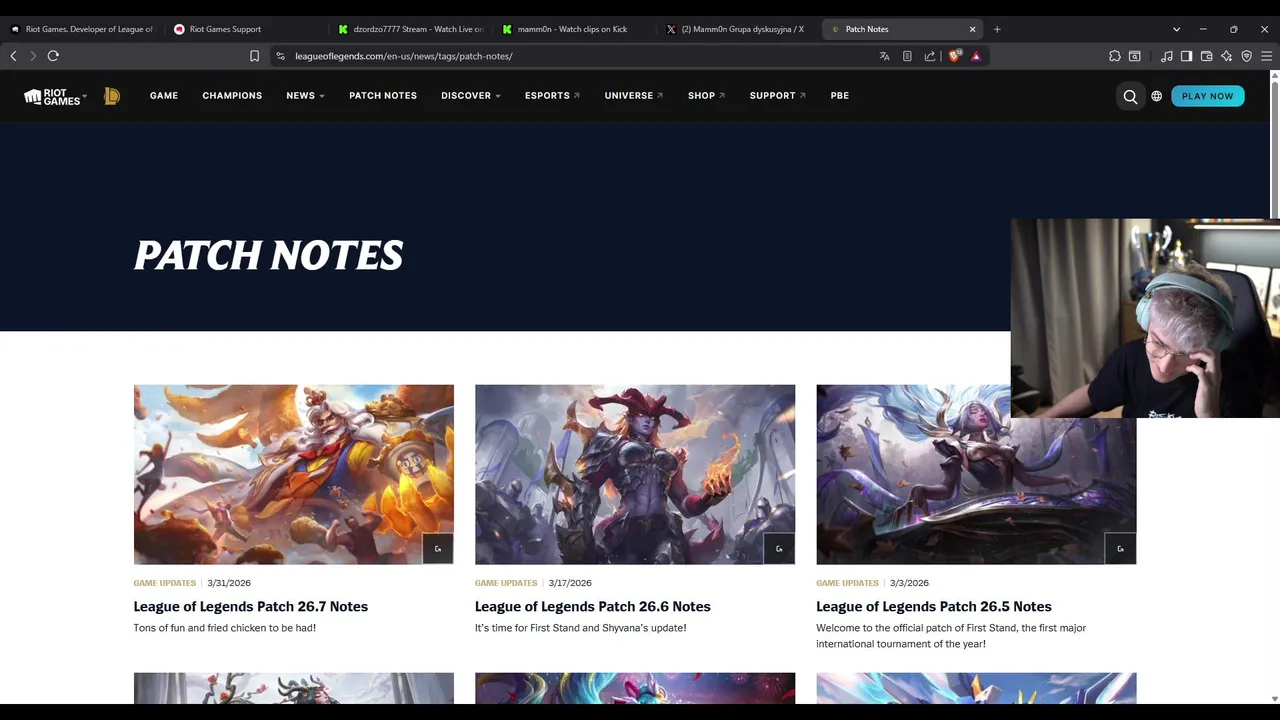Viewport: 1280px width, 720px height.
Task: Open the GAME nav item
Action: pos(164,96)
